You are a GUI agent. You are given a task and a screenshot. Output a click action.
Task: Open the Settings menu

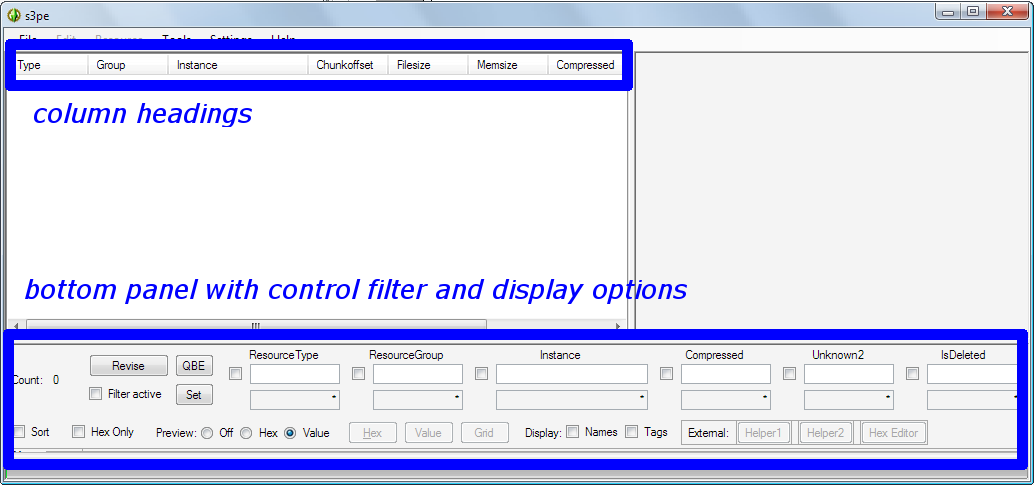click(x=231, y=39)
